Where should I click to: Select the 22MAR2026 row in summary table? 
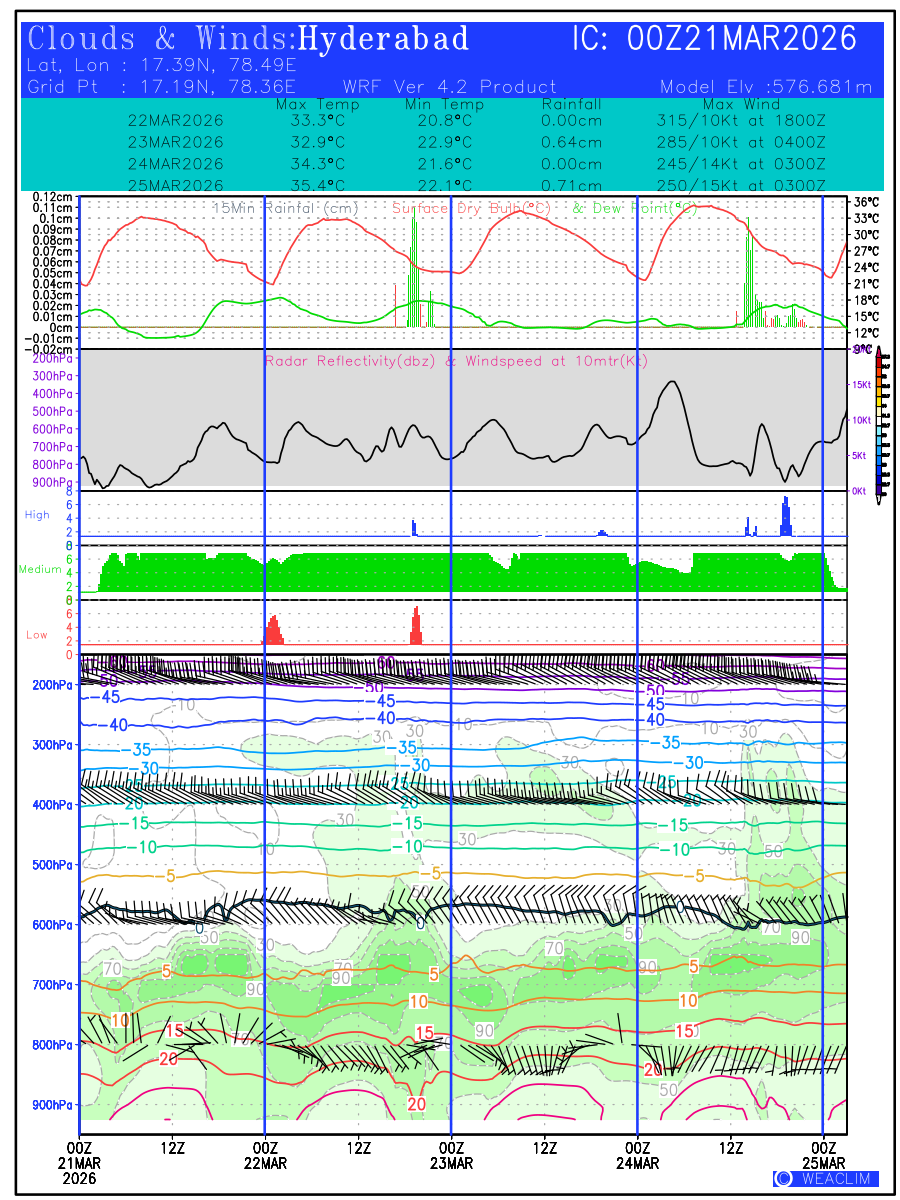[176, 120]
